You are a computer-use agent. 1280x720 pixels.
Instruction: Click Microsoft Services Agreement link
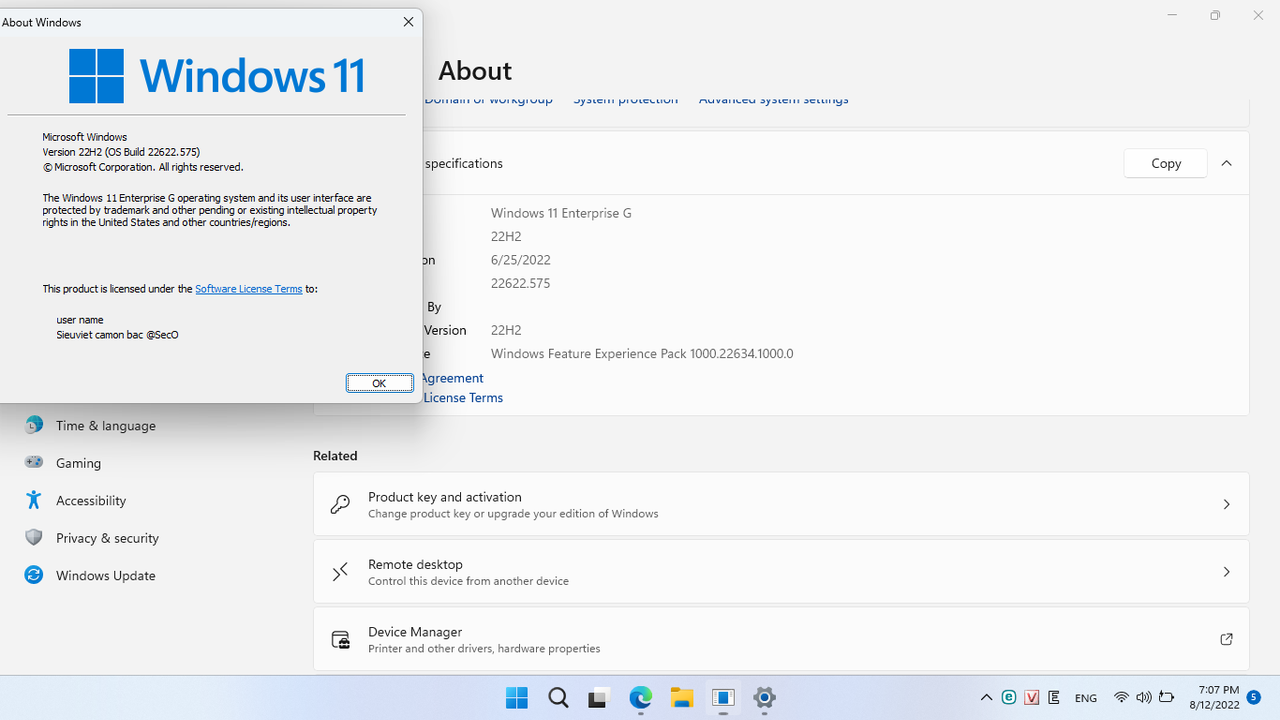452,378
